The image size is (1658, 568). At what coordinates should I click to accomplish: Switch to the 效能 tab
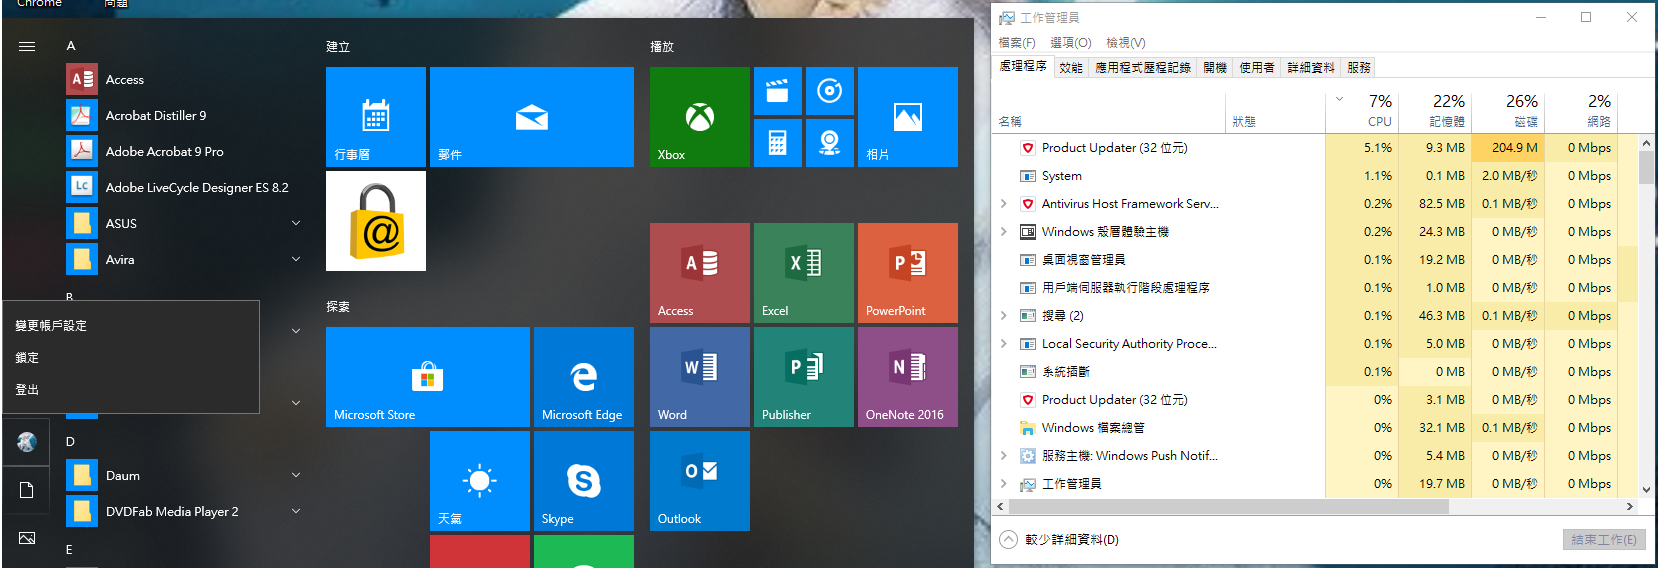coord(1071,67)
